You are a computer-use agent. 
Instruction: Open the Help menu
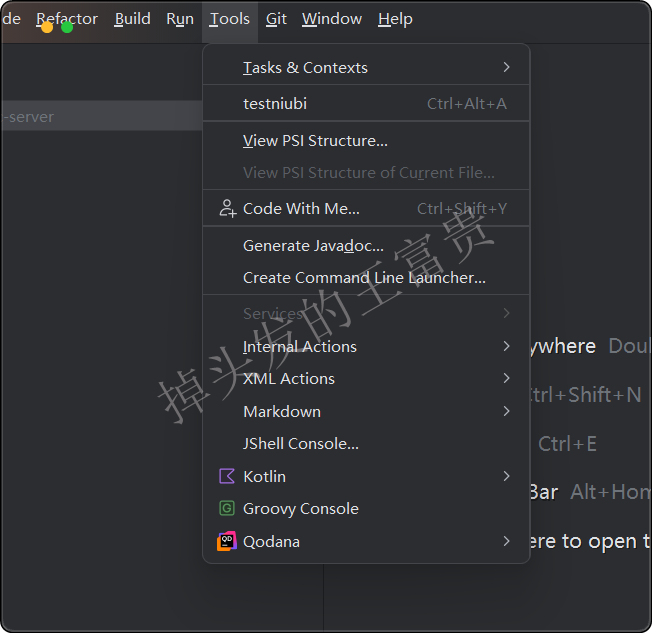click(x=395, y=19)
